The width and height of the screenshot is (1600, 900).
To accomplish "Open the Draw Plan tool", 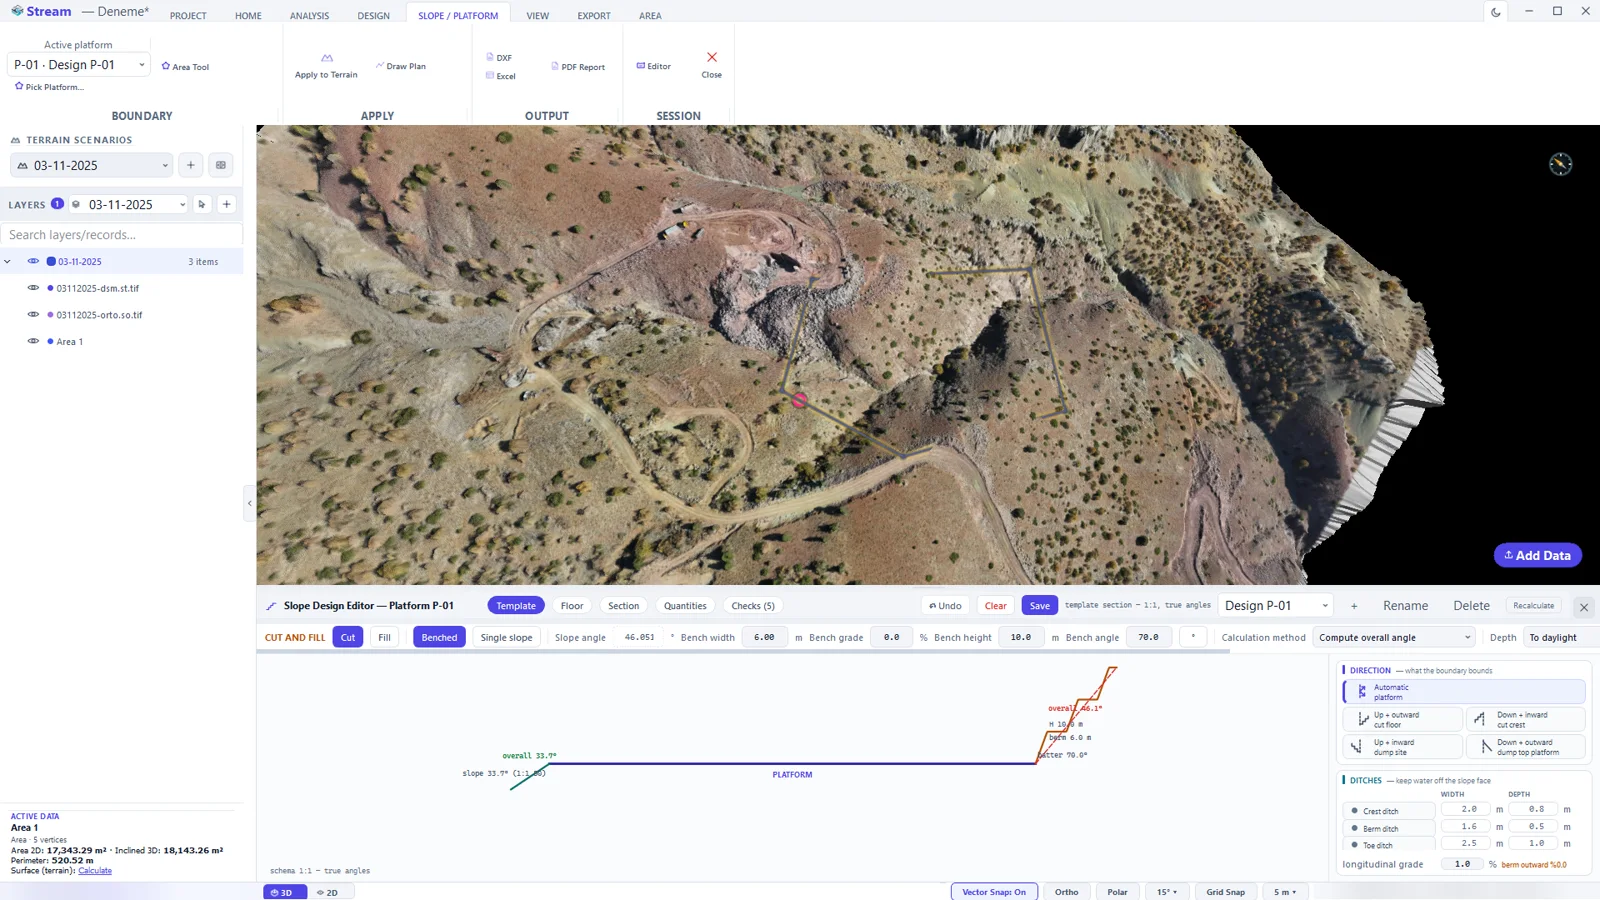I will coord(401,66).
